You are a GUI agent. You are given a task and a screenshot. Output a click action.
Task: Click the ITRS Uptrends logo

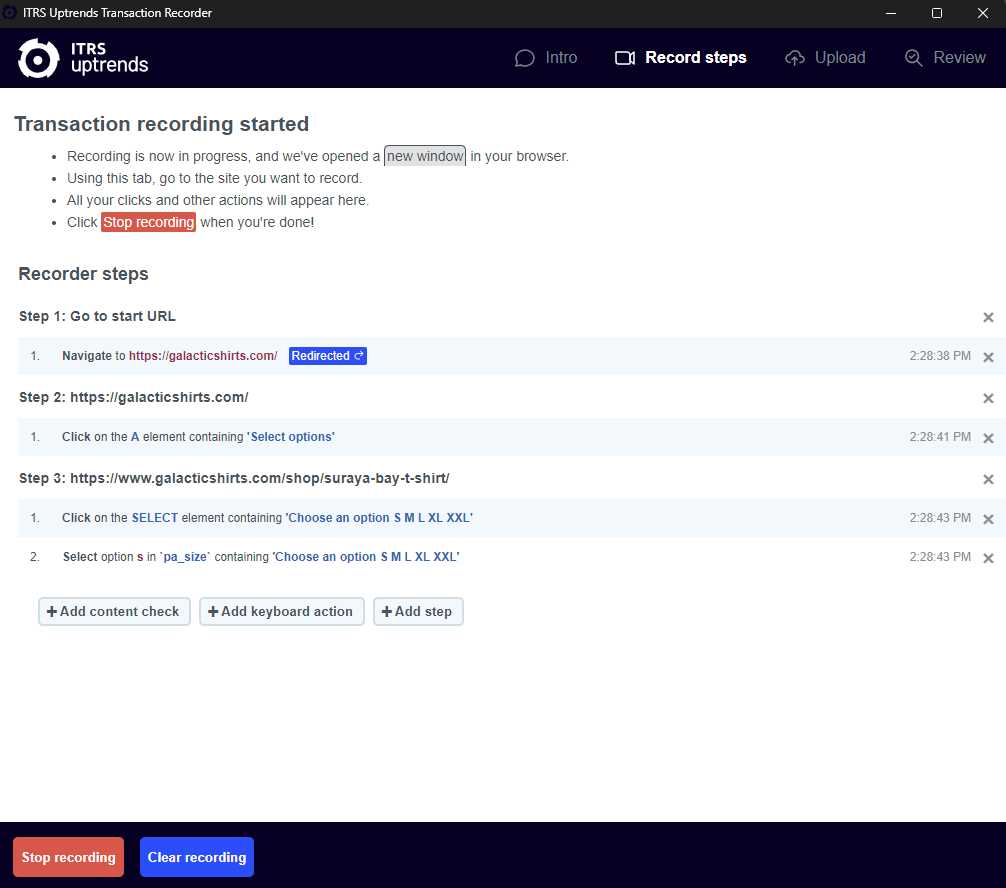pyautogui.click(x=83, y=58)
